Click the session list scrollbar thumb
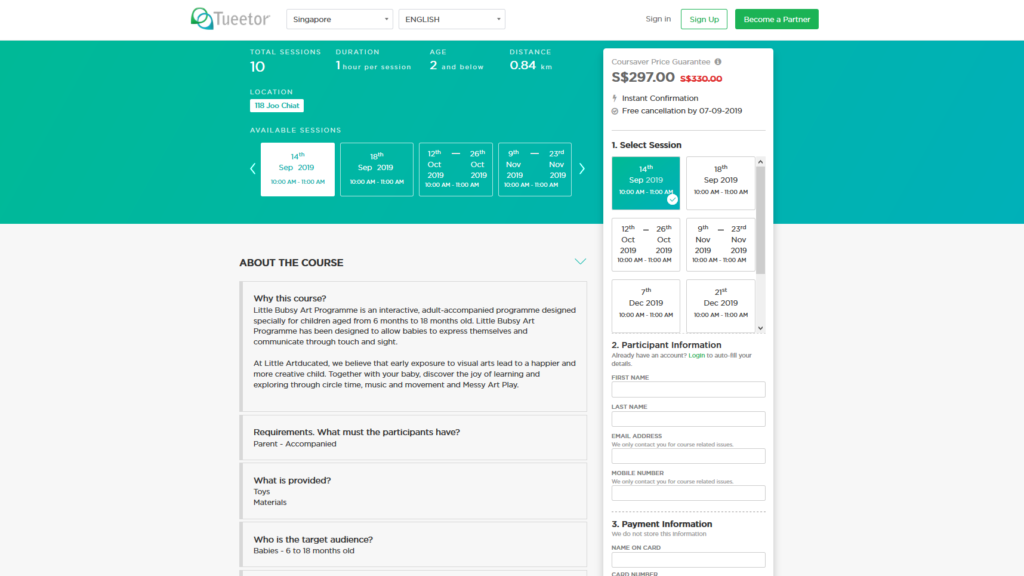Viewport: 1024px width, 576px height. tap(760, 220)
